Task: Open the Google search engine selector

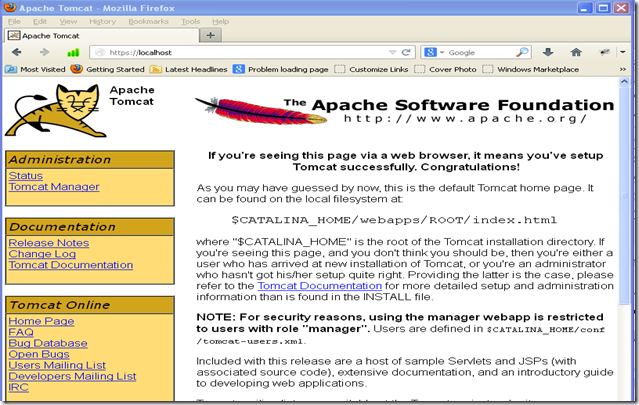Action: pos(433,52)
